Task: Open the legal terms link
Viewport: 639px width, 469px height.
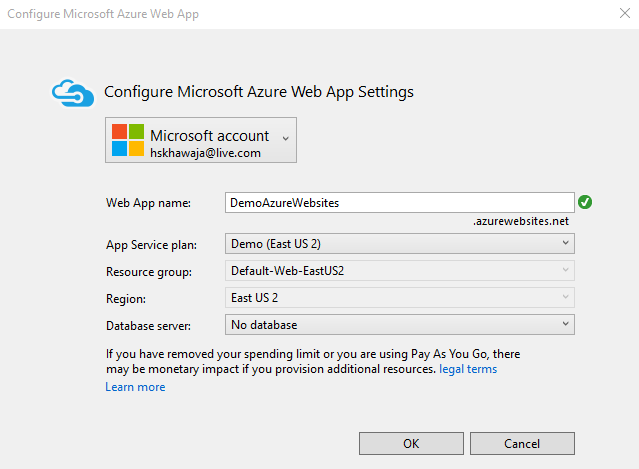Action: pyautogui.click(x=468, y=369)
